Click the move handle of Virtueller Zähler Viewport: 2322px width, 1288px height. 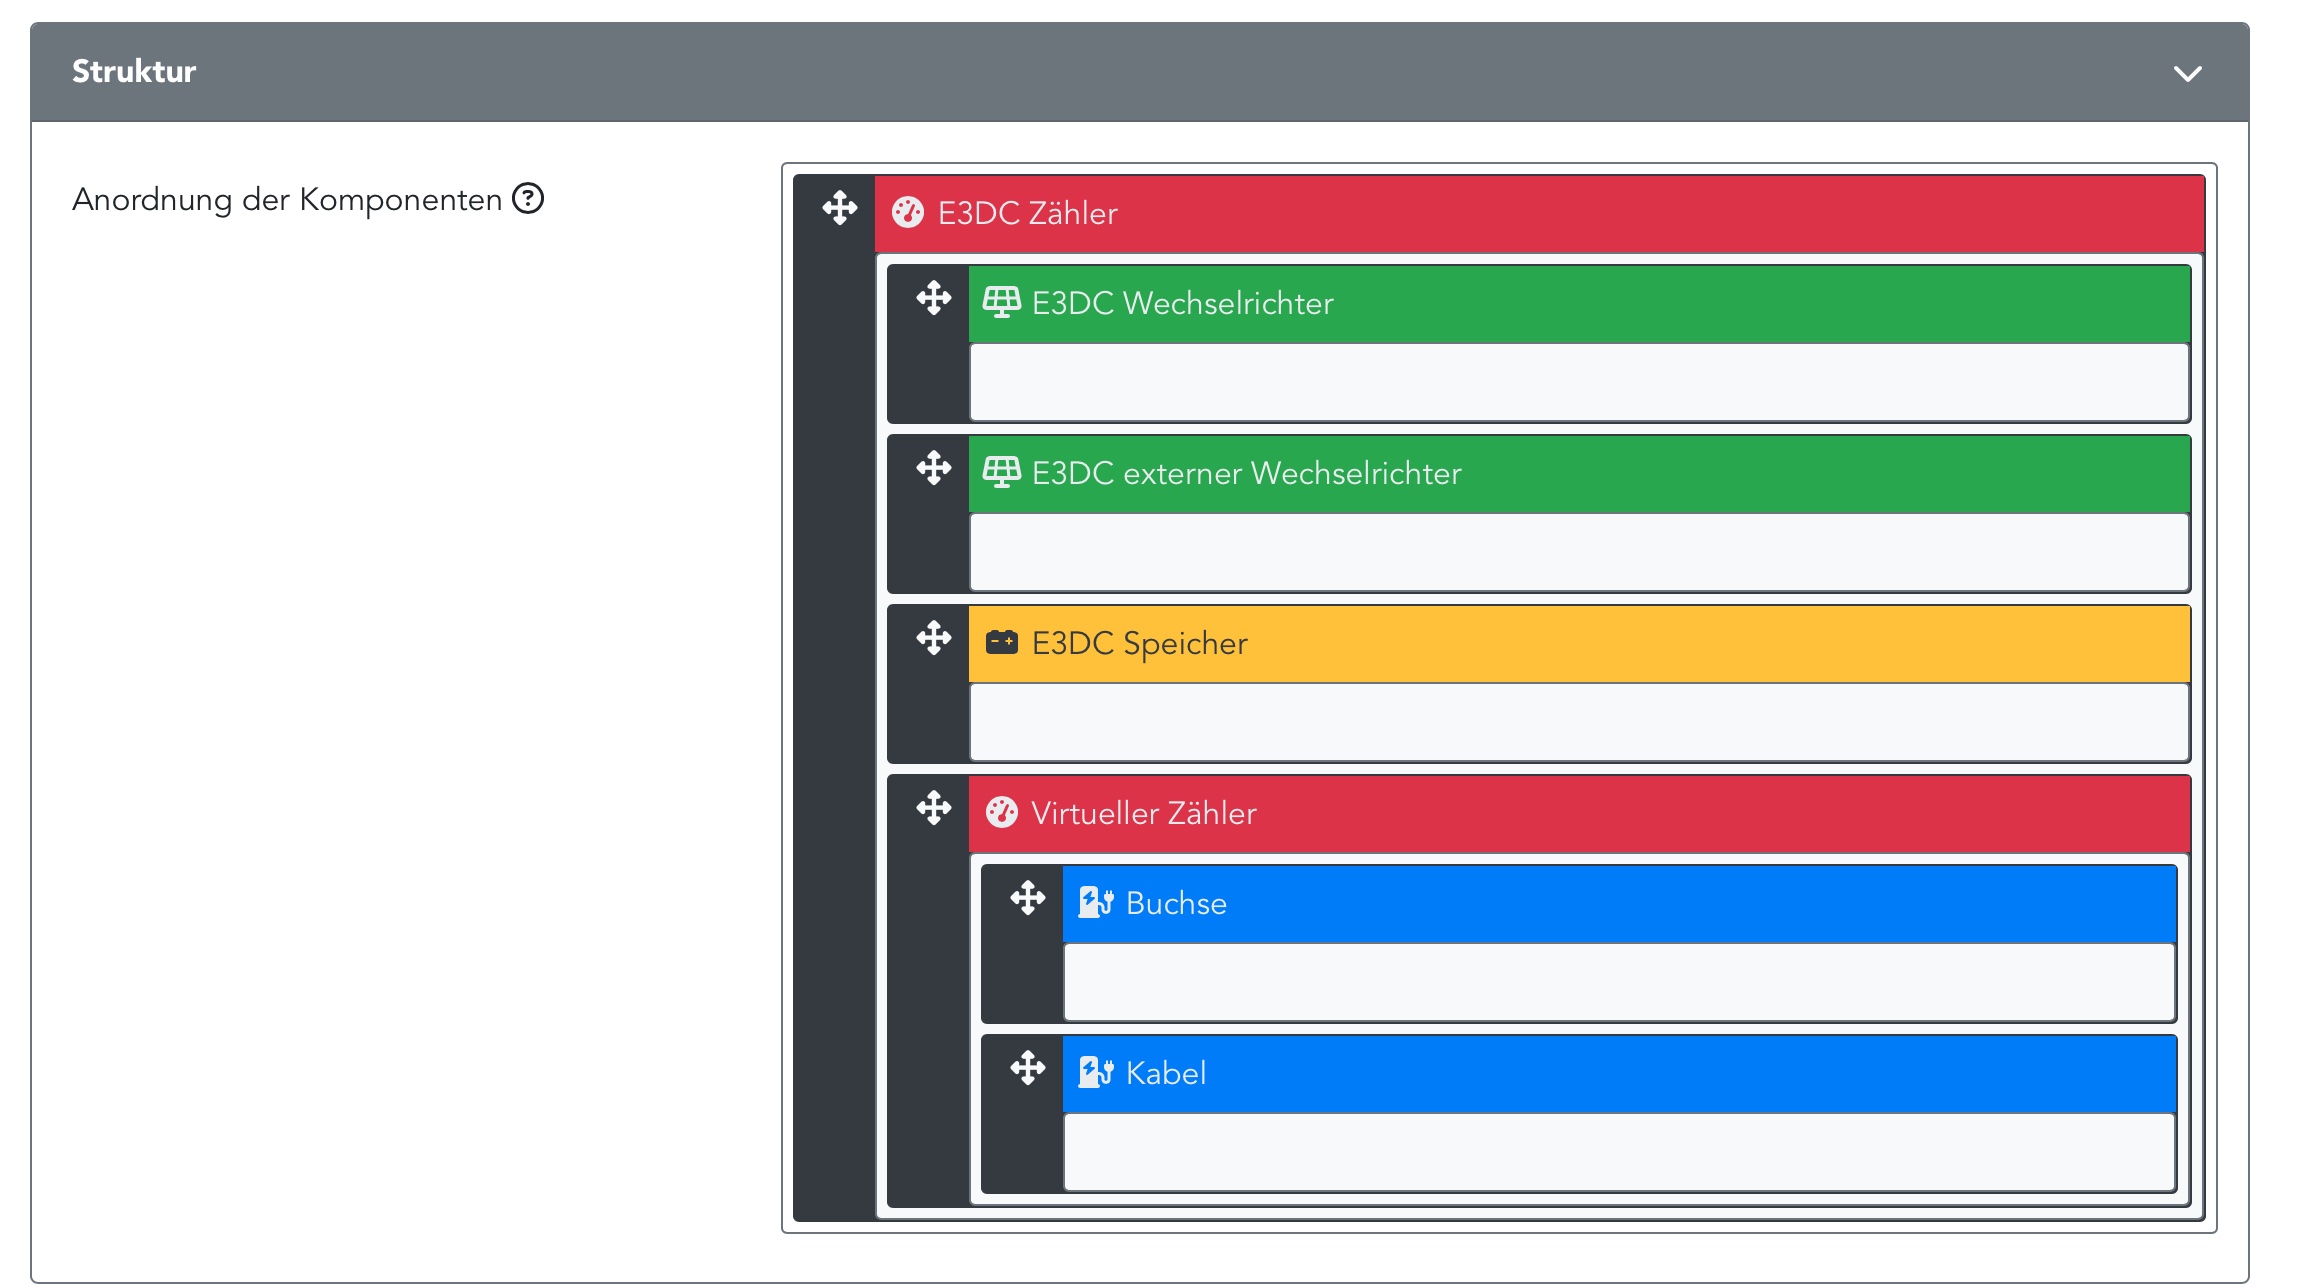(933, 808)
